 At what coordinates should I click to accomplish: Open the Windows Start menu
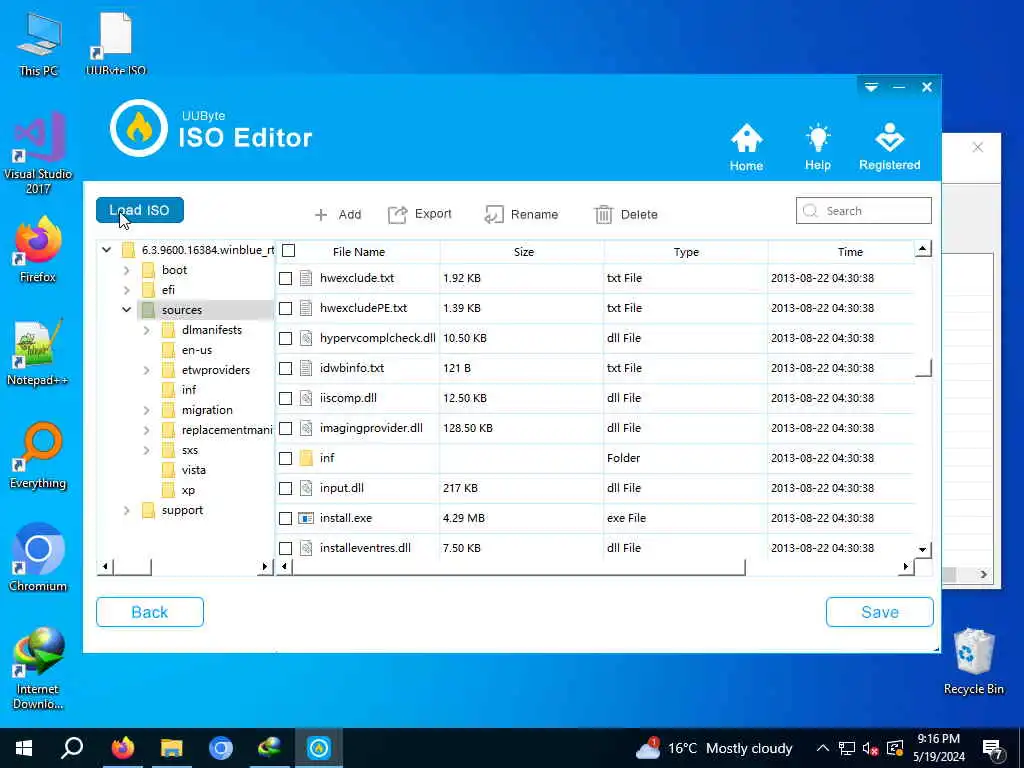(x=24, y=748)
